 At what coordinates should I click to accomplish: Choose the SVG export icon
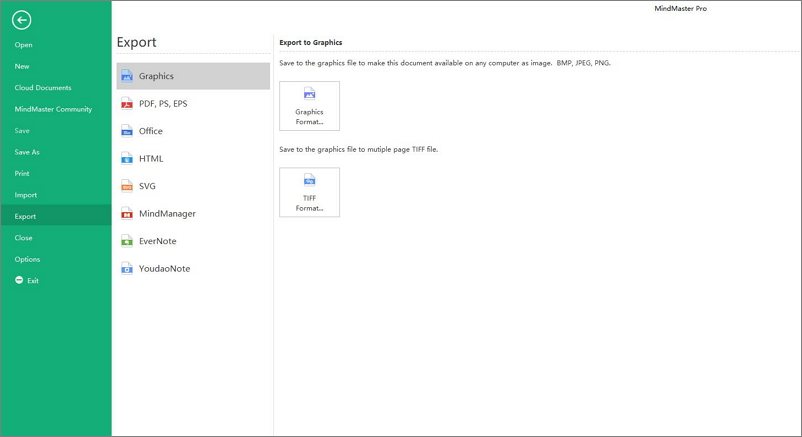[127, 186]
